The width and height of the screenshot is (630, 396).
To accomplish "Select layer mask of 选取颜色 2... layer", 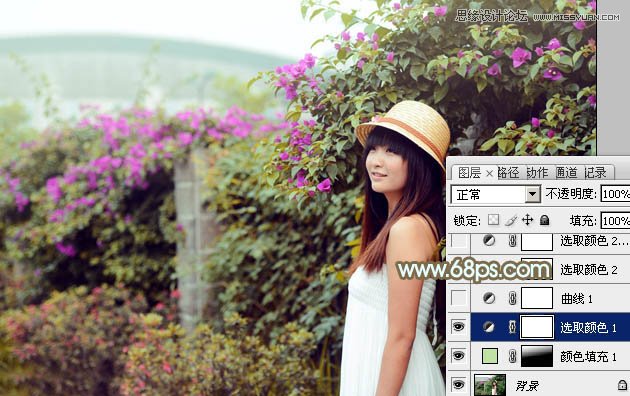I will click(x=537, y=242).
